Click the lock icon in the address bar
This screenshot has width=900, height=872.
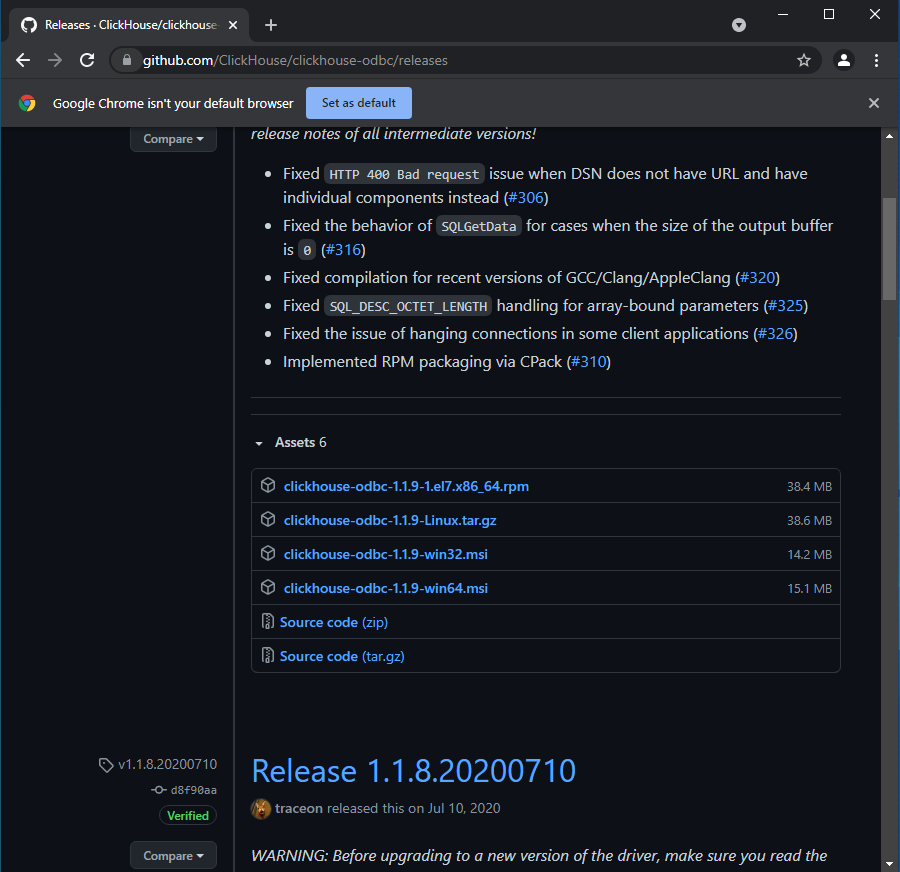(x=126, y=60)
